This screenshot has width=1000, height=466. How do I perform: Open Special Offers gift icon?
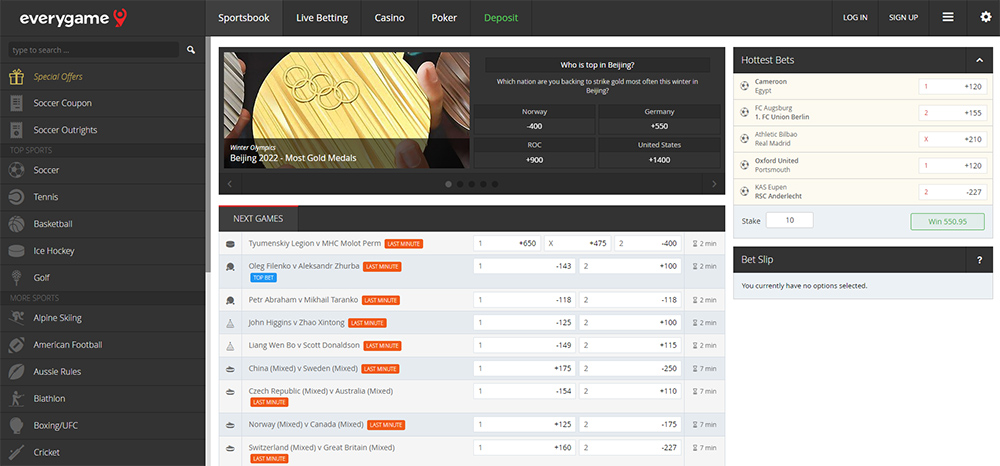pos(17,76)
